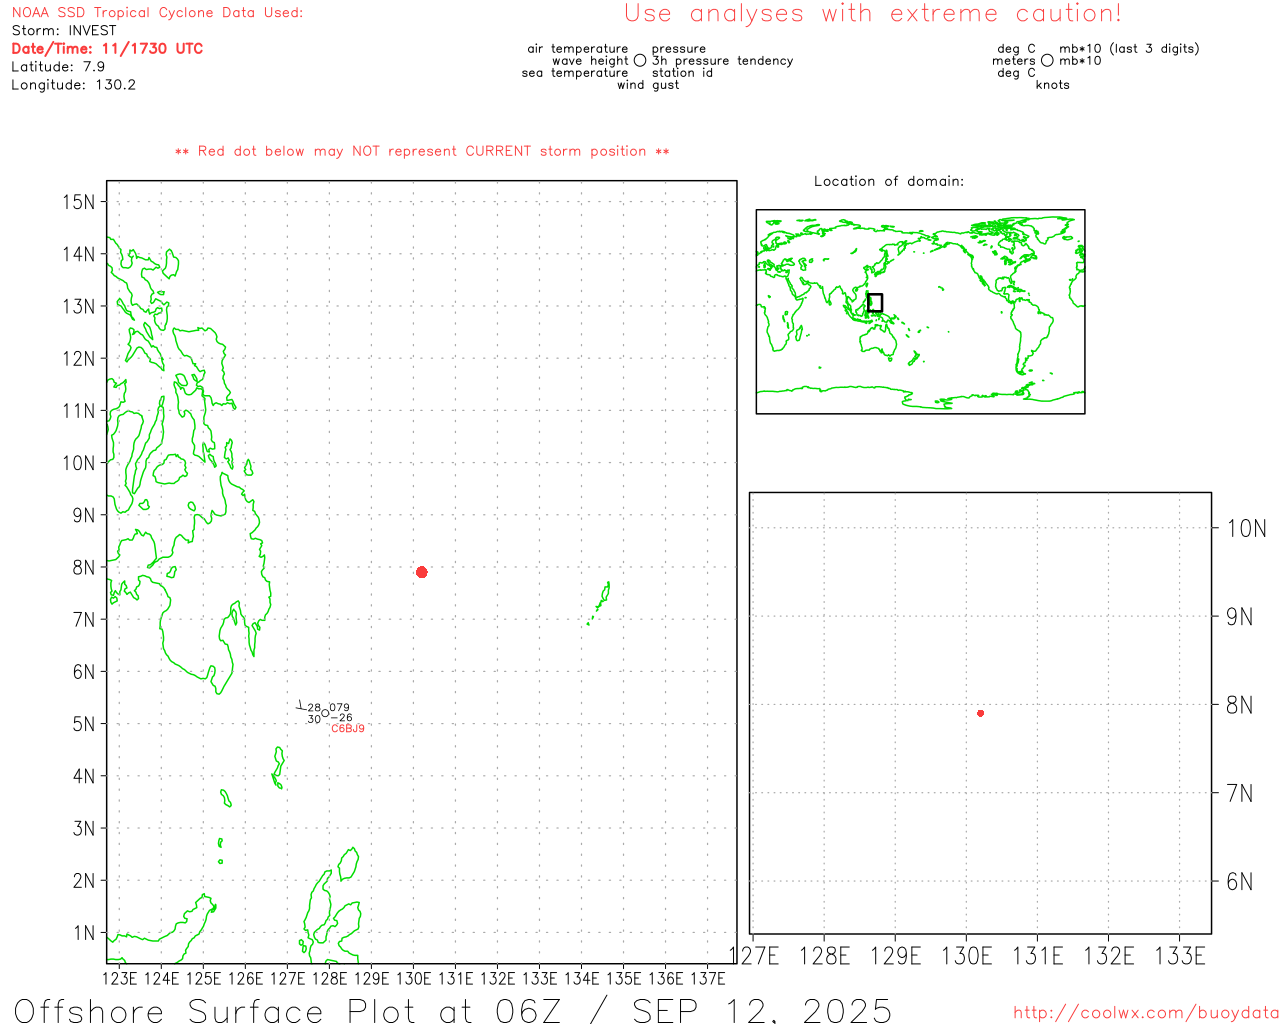Click the 127E label on zoomed map
Viewport: 1280px width, 1024px height.
[x=754, y=956]
